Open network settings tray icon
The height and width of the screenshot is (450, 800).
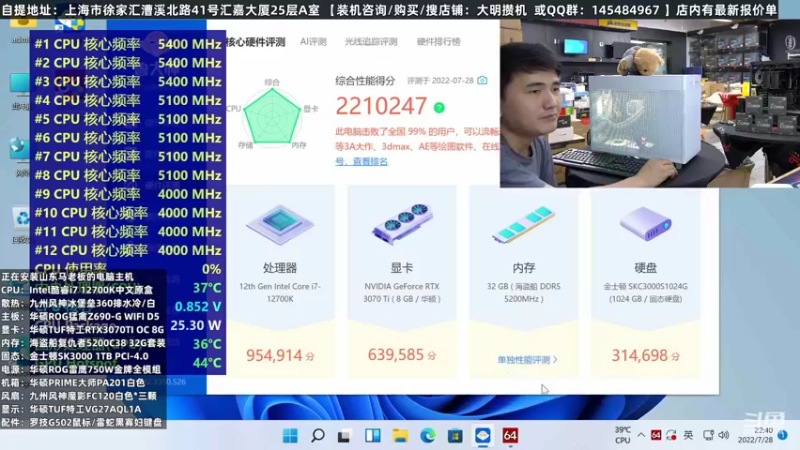click(x=708, y=435)
